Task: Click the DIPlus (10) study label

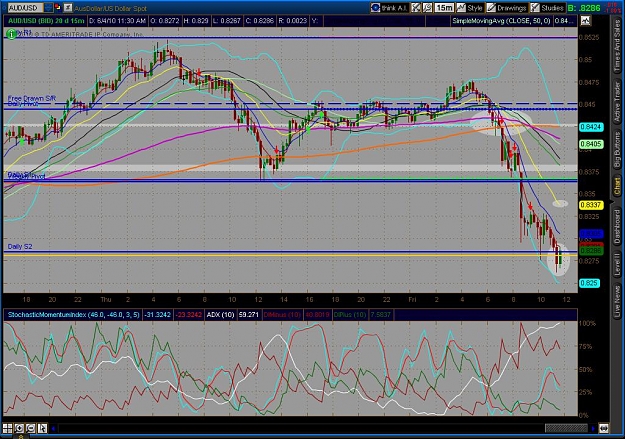Action: (x=350, y=315)
